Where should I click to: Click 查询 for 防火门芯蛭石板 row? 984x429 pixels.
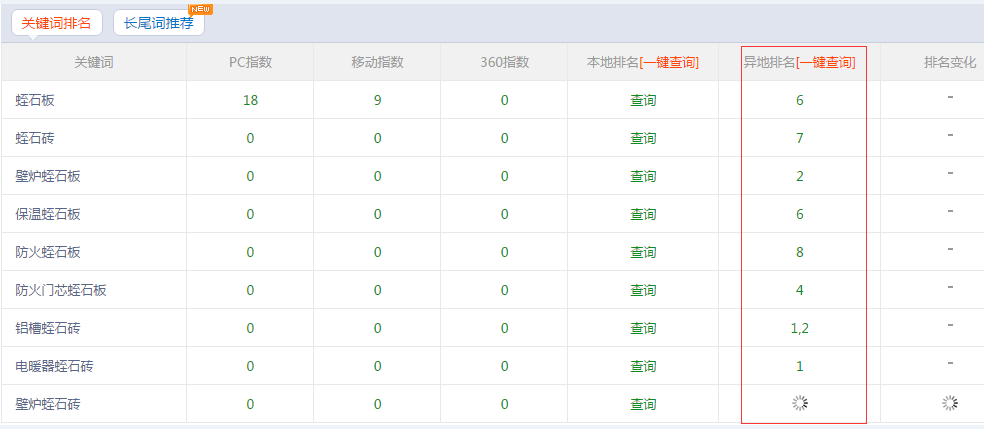click(x=643, y=290)
